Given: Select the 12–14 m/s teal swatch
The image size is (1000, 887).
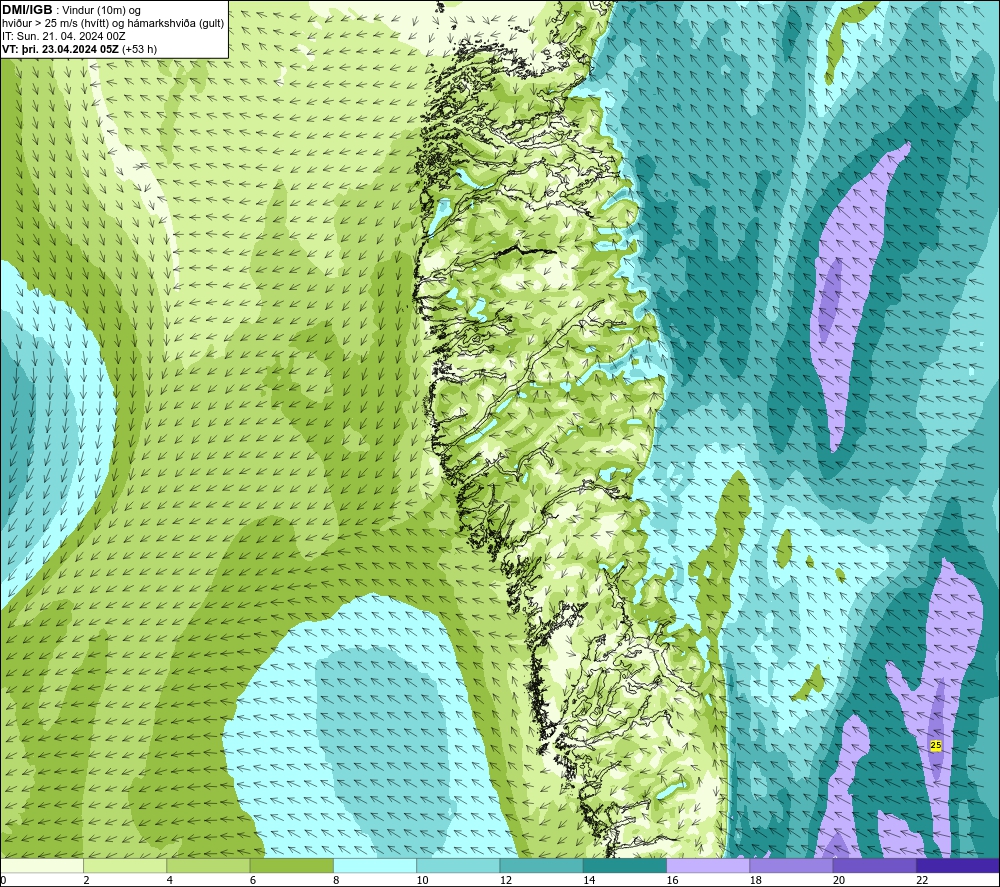Looking at the screenshot, I should [x=541, y=865].
